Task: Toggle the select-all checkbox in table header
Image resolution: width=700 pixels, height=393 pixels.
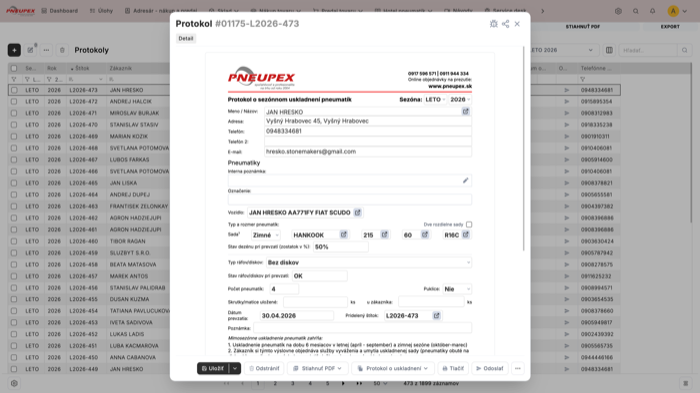Action: point(14,68)
